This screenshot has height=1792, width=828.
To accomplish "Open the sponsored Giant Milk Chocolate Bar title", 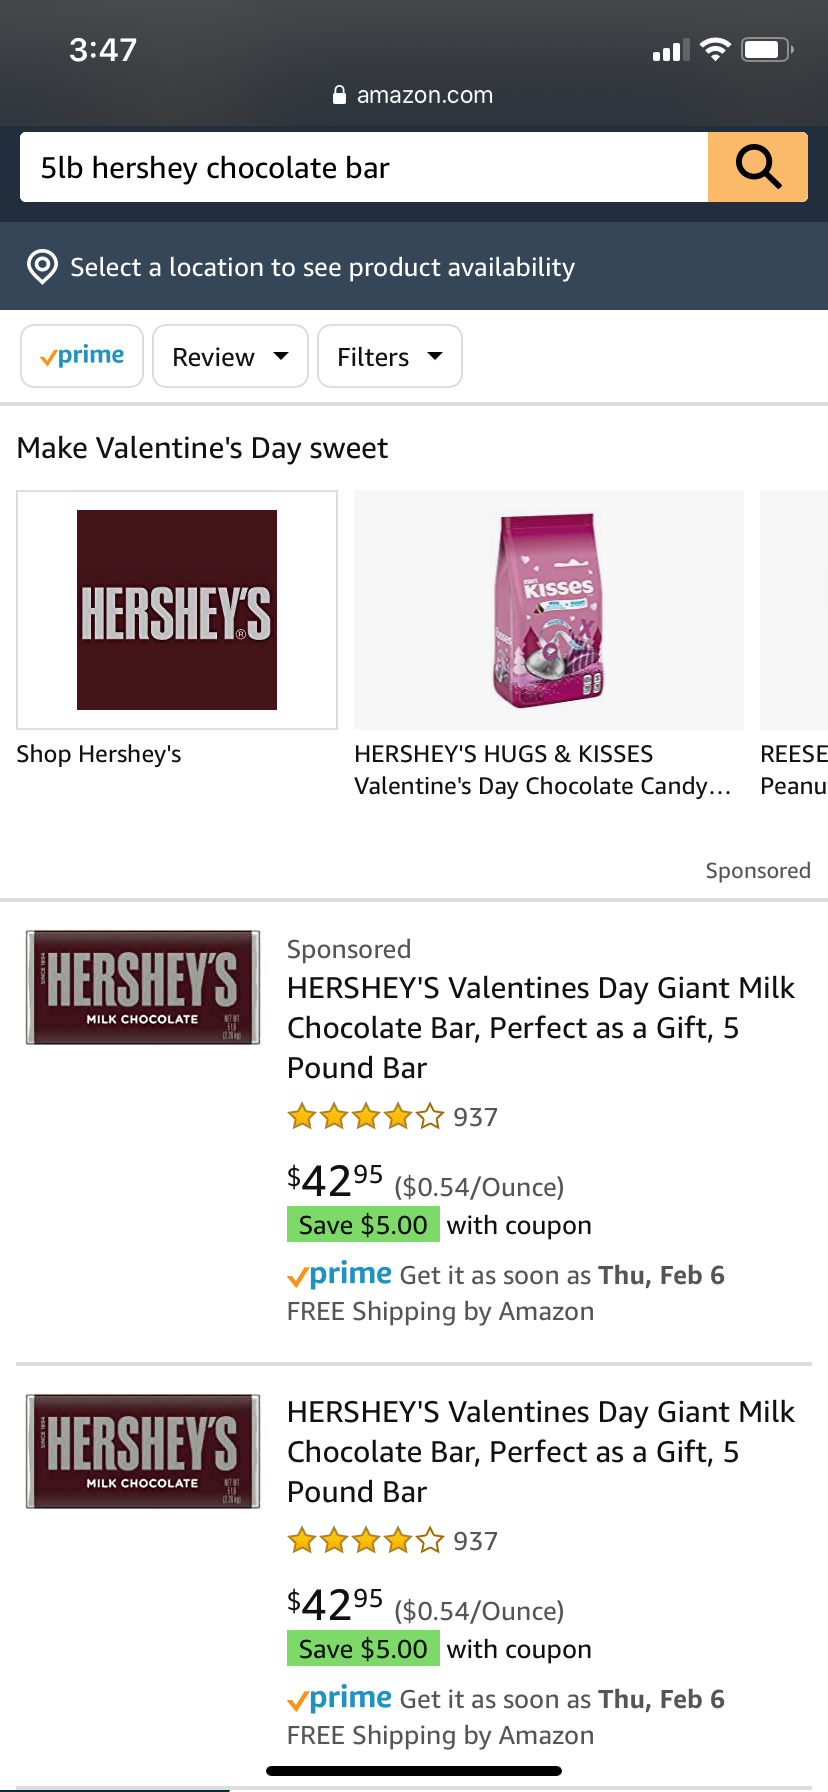I will [x=540, y=1028].
